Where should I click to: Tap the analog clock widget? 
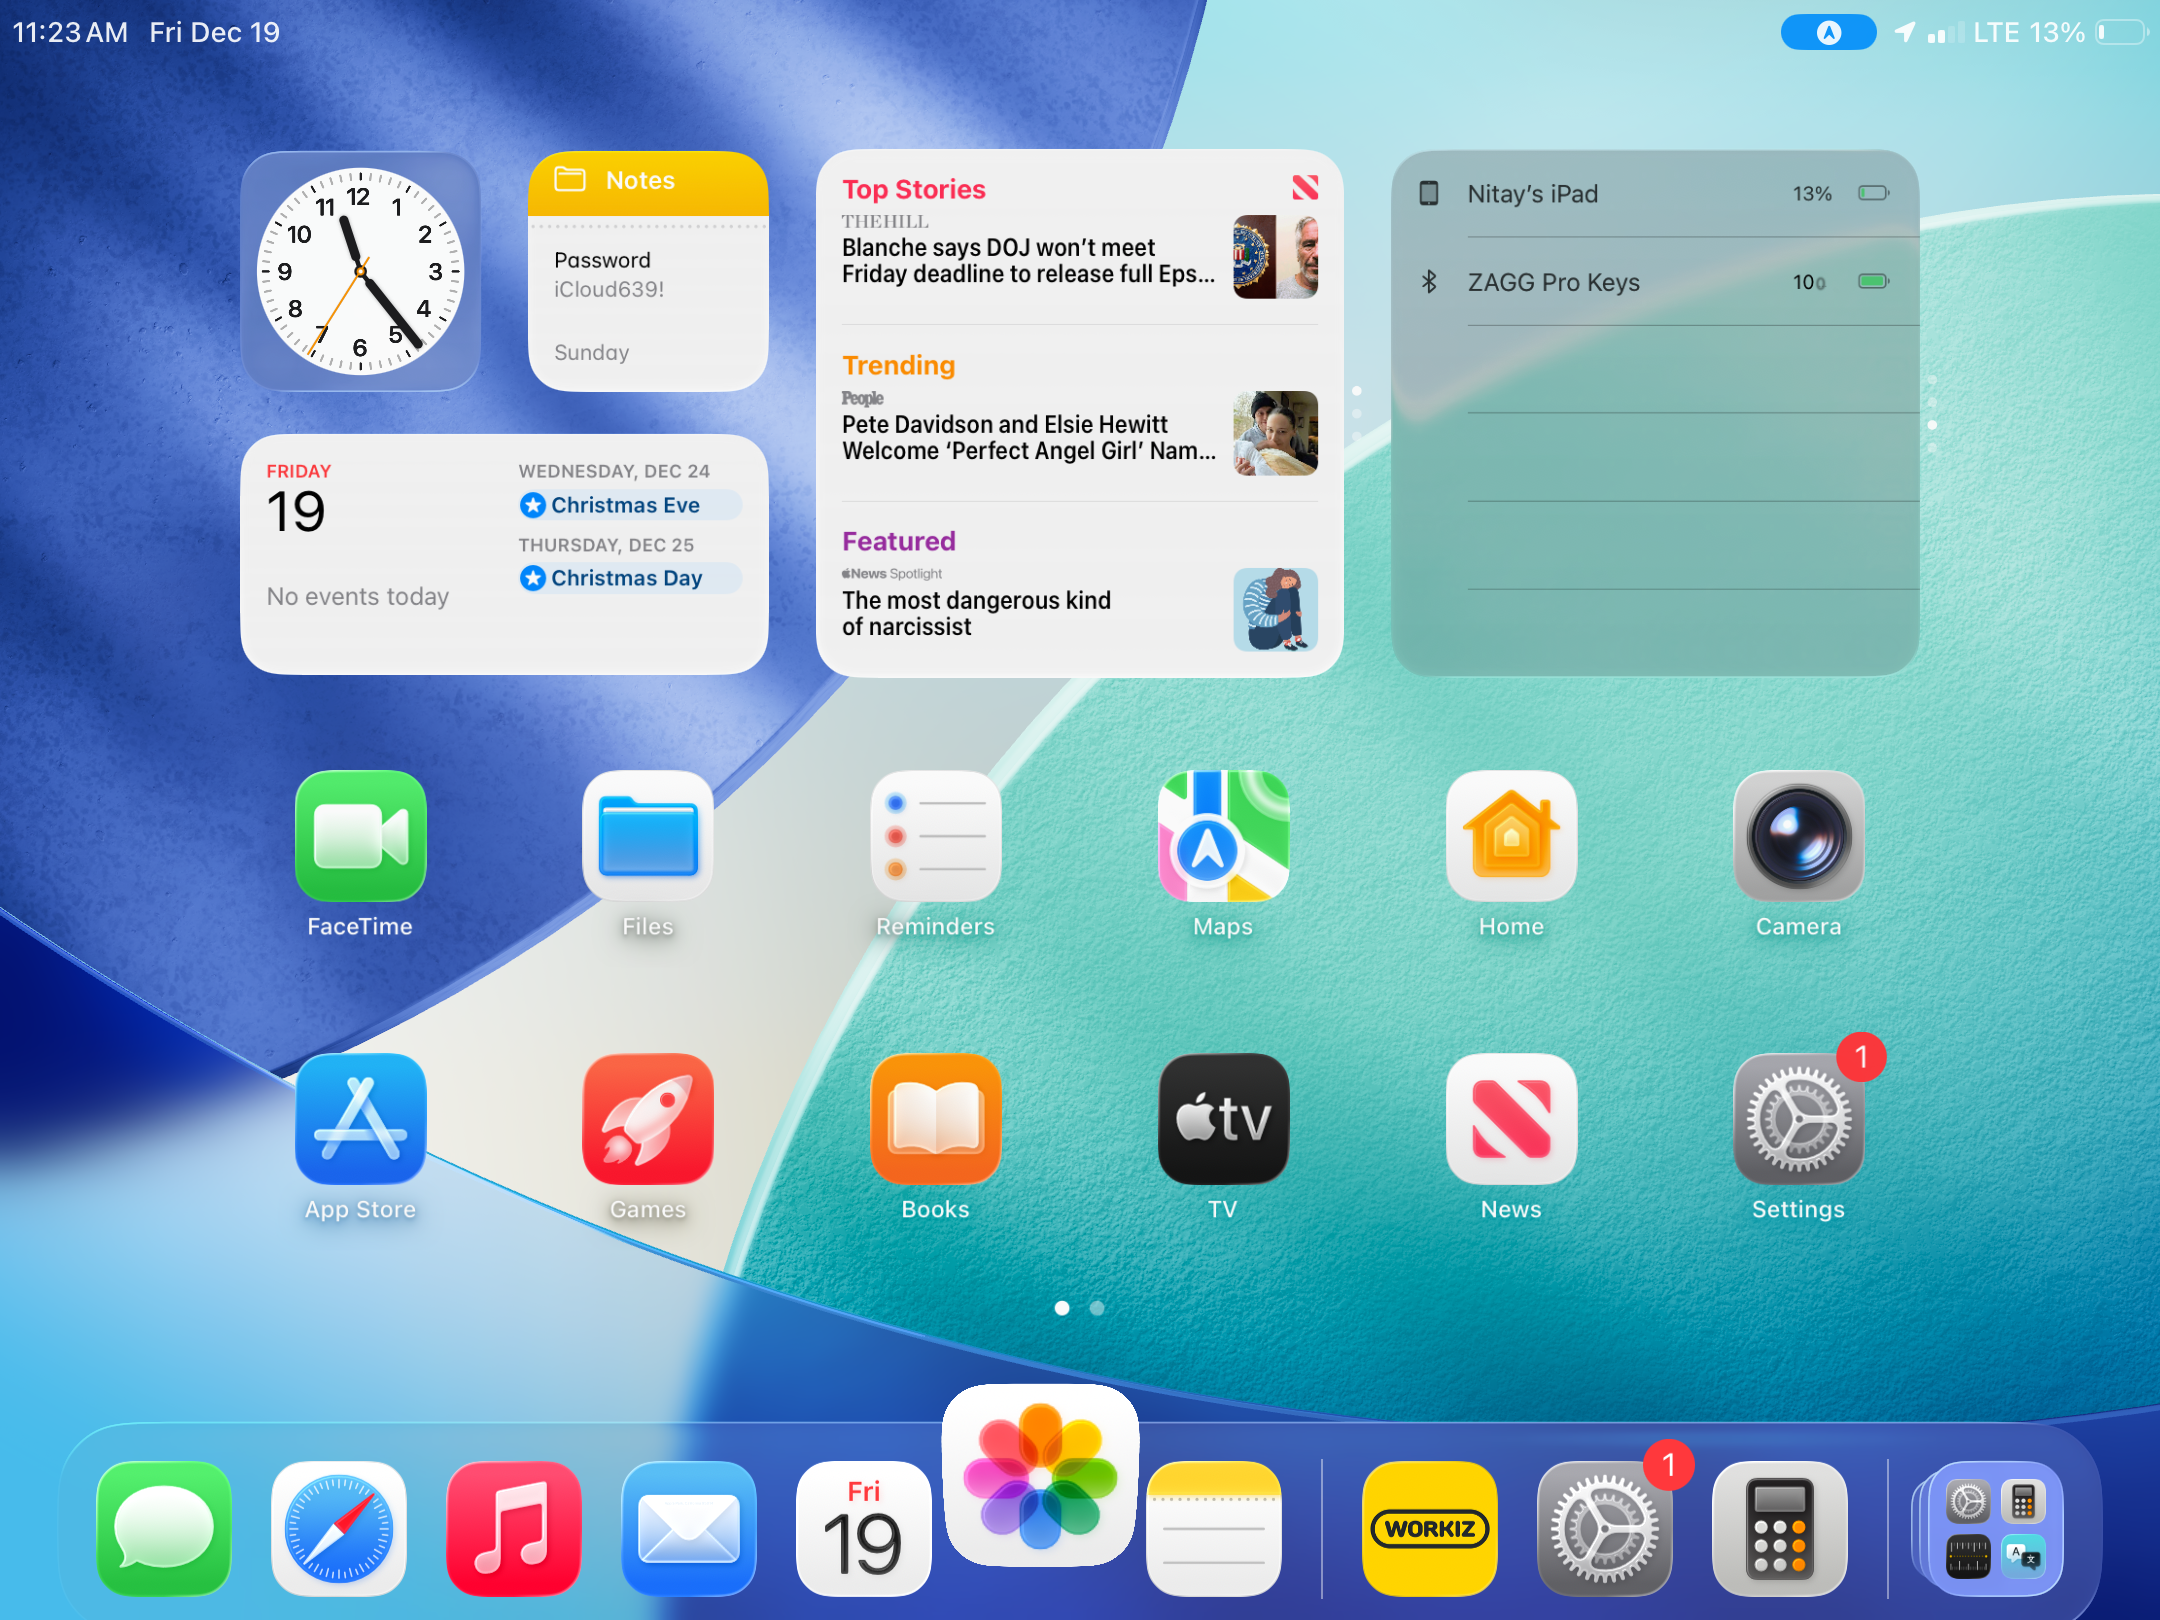pyautogui.click(x=360, y=271)
